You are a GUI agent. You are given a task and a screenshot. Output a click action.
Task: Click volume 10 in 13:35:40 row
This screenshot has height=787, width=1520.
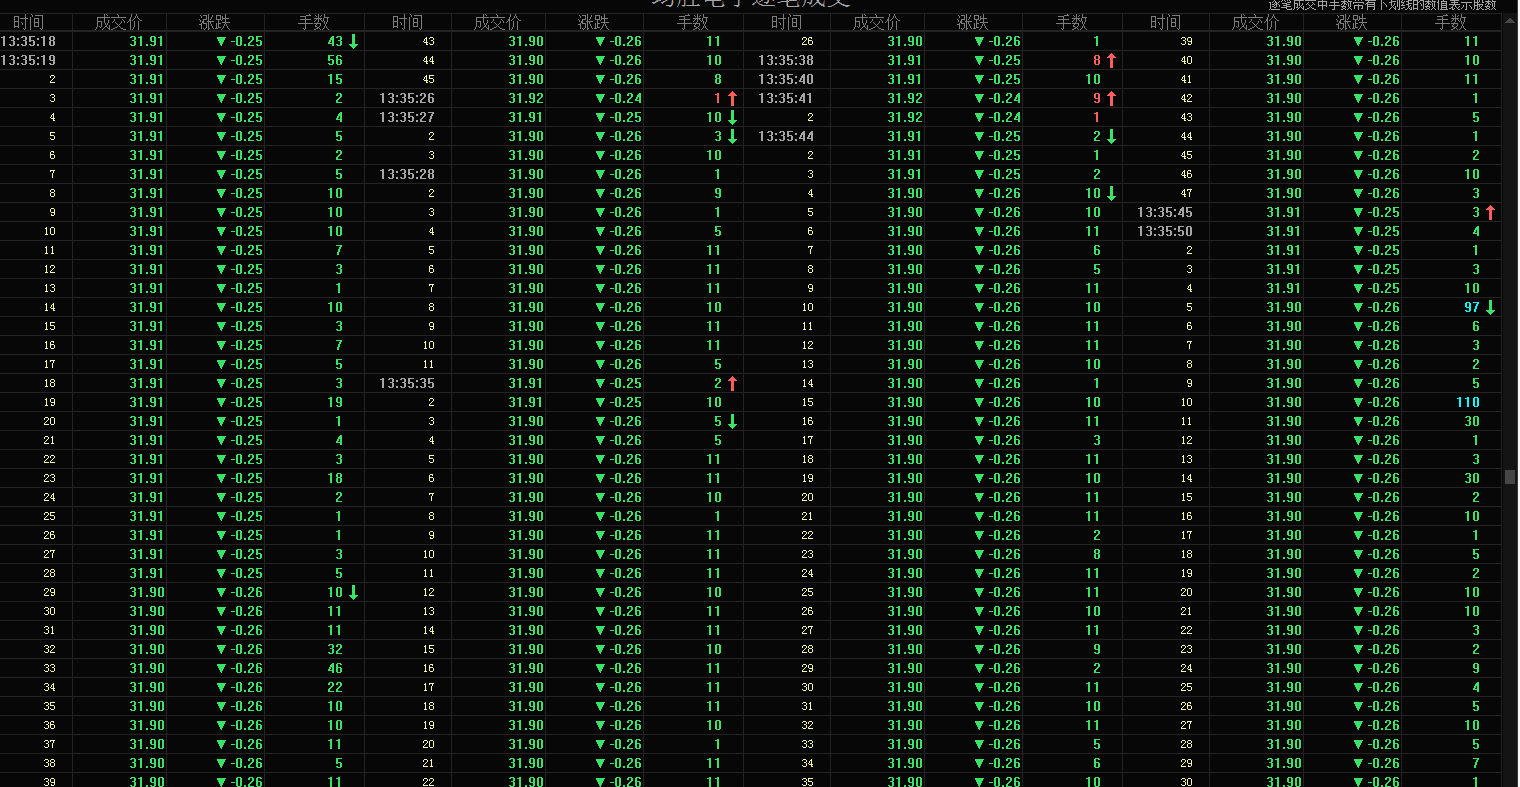[x=1093, y=80]
